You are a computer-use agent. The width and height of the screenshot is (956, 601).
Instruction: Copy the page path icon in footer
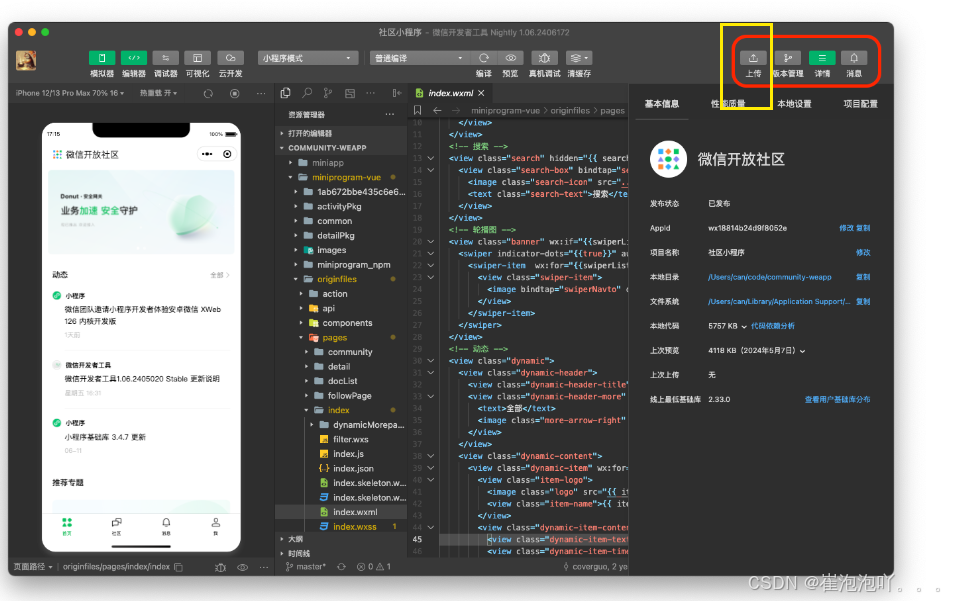point(179,567)
